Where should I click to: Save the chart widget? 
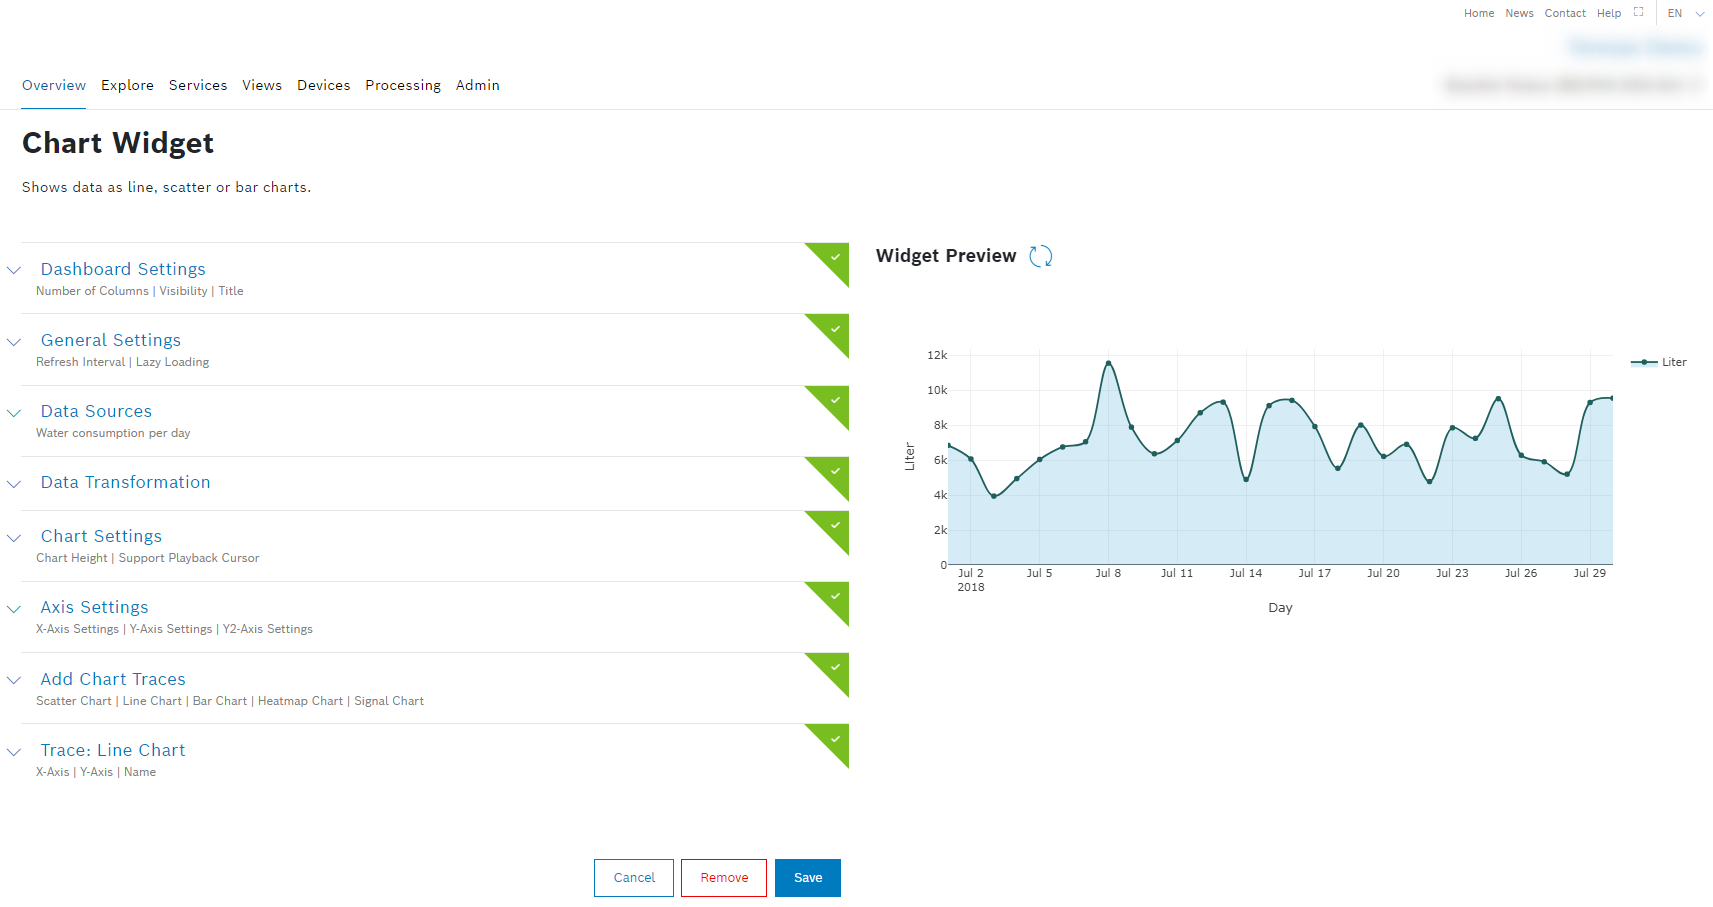(807, 878)
